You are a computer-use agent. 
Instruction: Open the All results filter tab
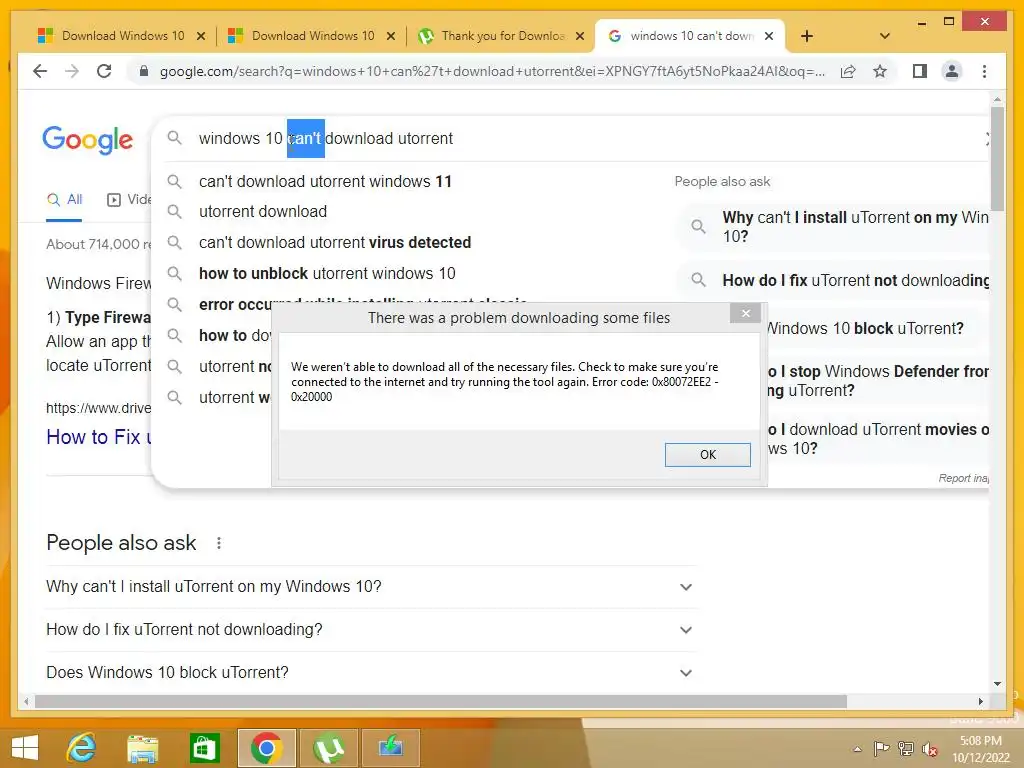[x=64, y=199]
